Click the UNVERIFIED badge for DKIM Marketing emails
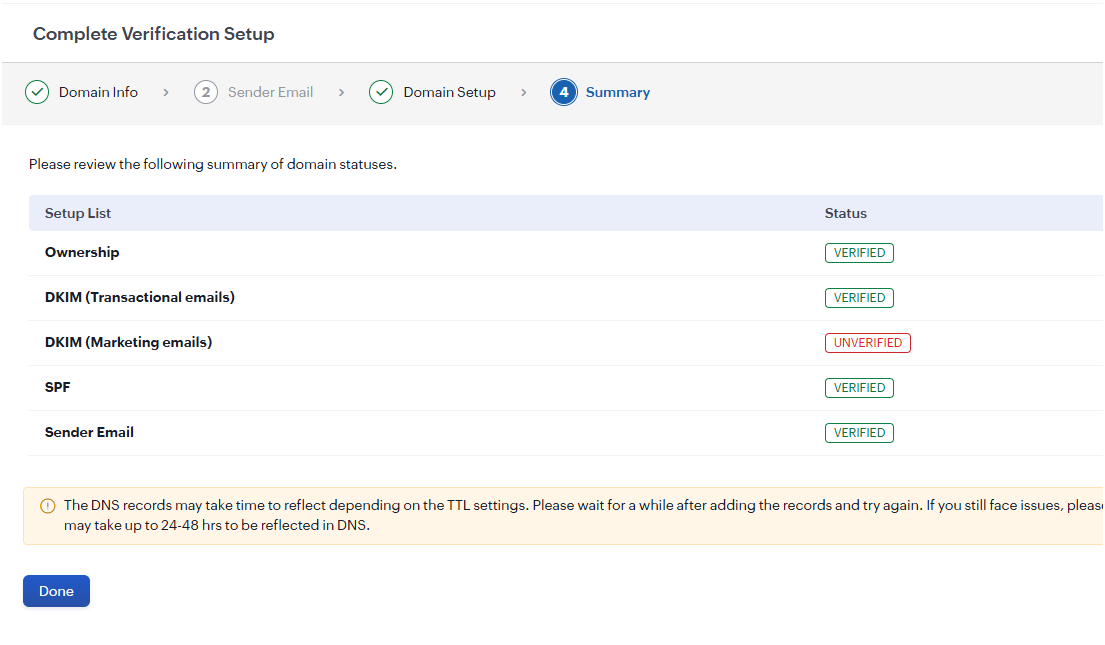1105x645 pixels. (x=867, y=343)
